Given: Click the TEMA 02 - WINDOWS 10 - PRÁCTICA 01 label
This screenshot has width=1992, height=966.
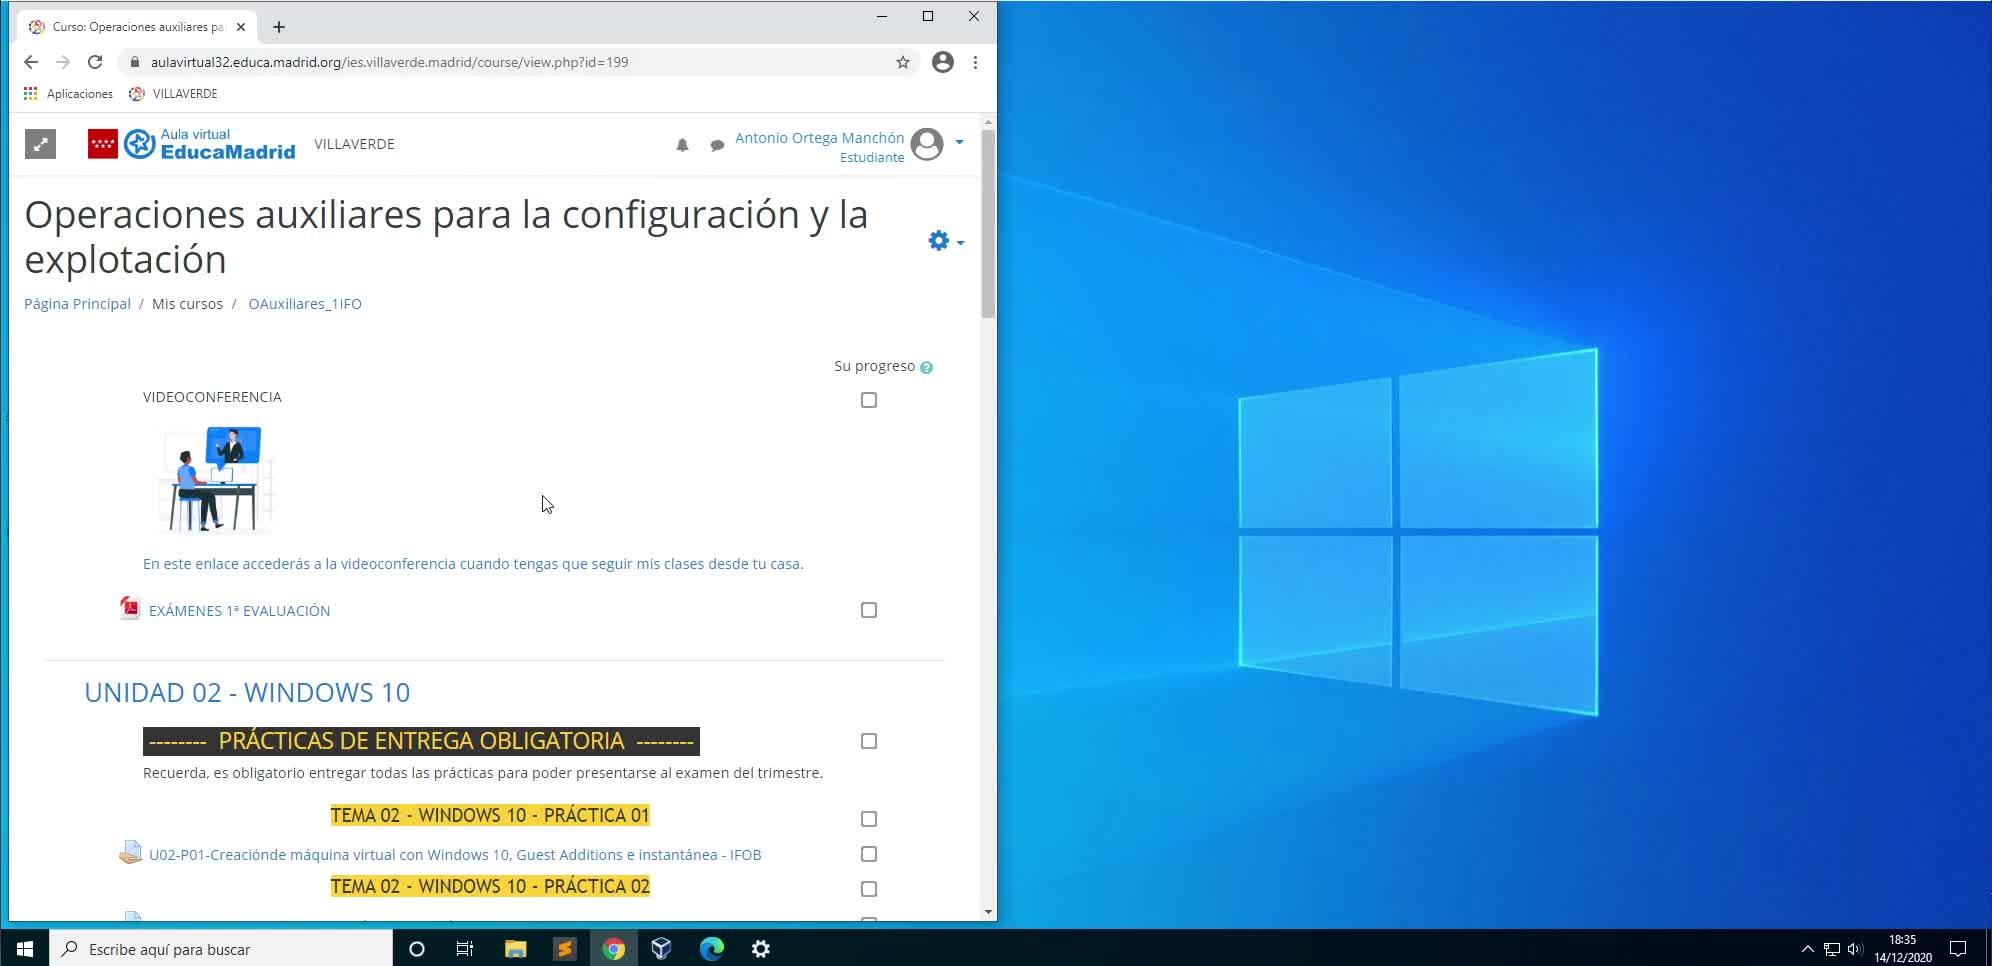Looking at the screenshot, I should [490, 815].
